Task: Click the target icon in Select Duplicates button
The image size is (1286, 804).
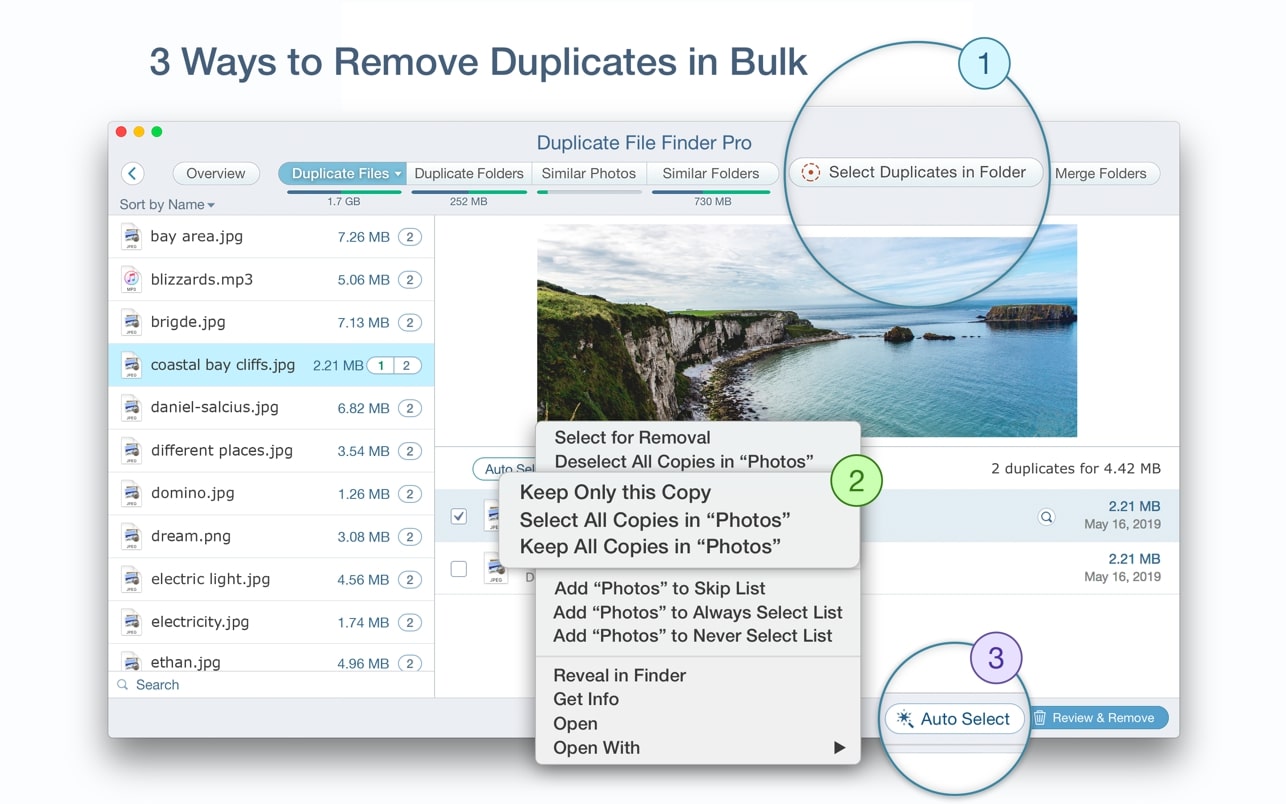Action: coord(811,173)
